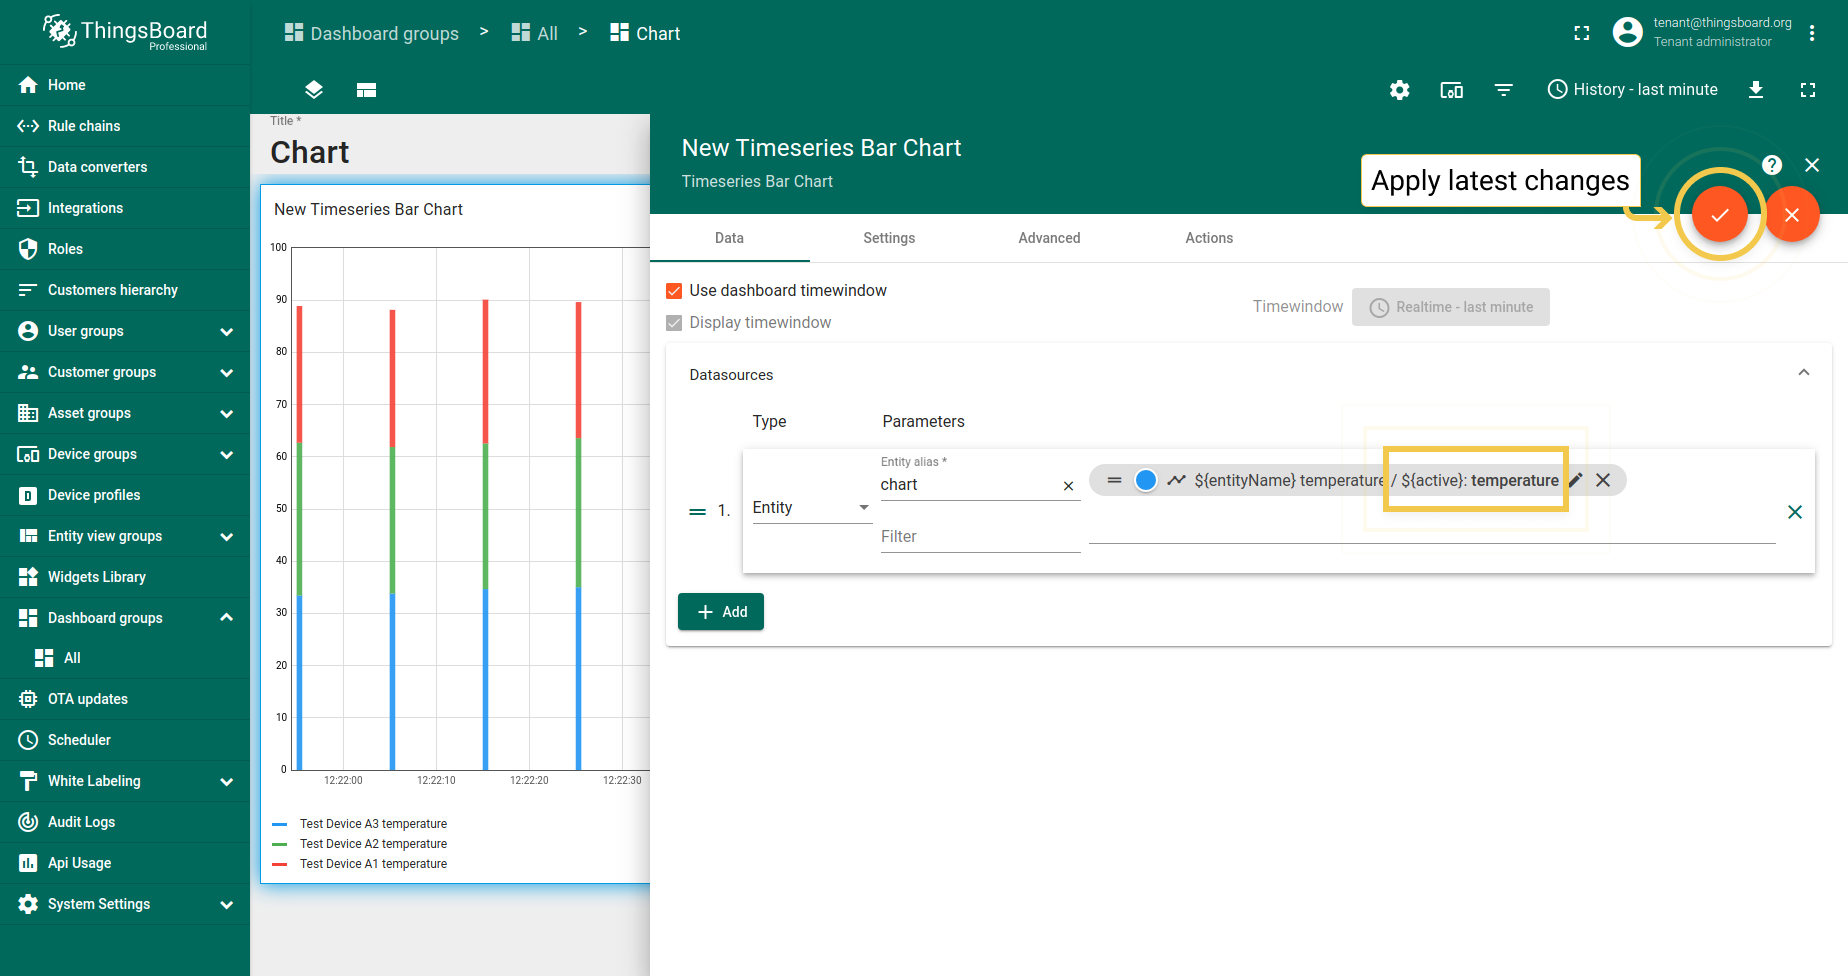Expand Device groups menu
Screen dimensions: 1848x976
pyautogui.click(x=124, y=454)
